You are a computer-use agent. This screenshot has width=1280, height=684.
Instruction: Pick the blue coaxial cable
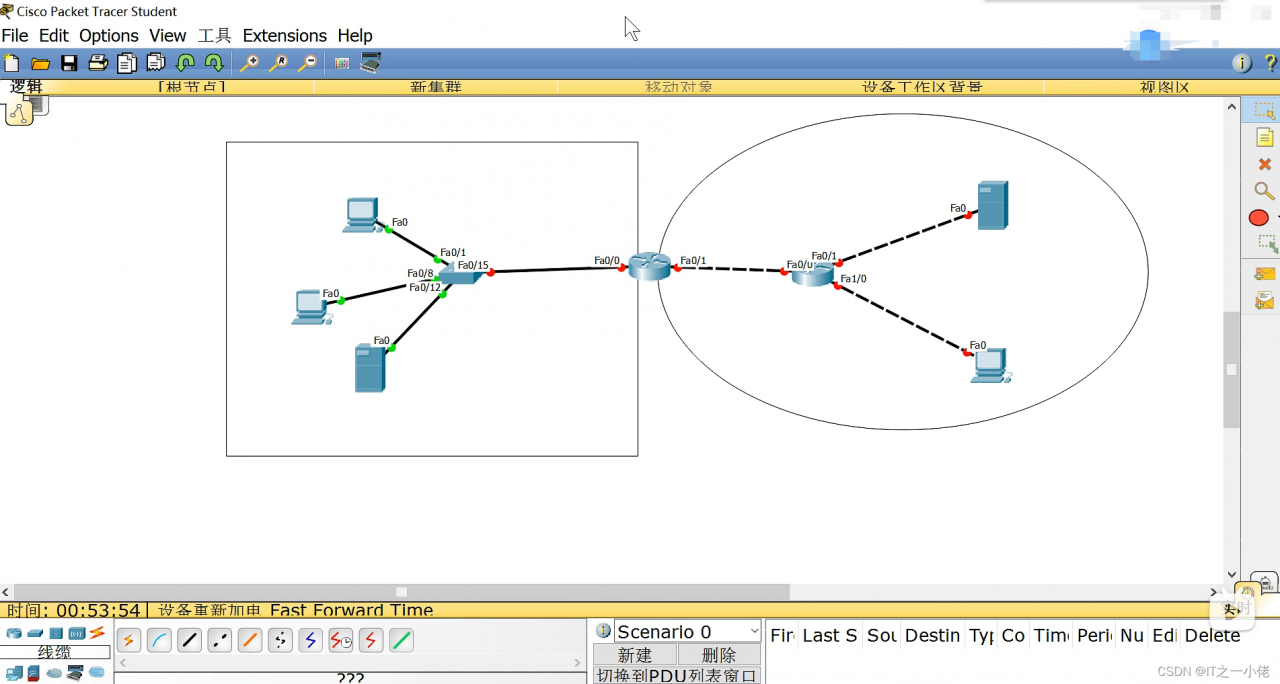click(310, 641)
